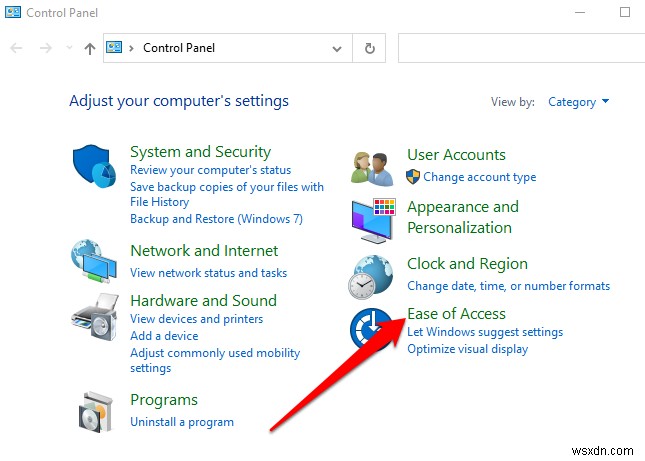The image size is (645, 461).
Task: Open recent locations dropdown arrow
Action: [x=69, y=48]
